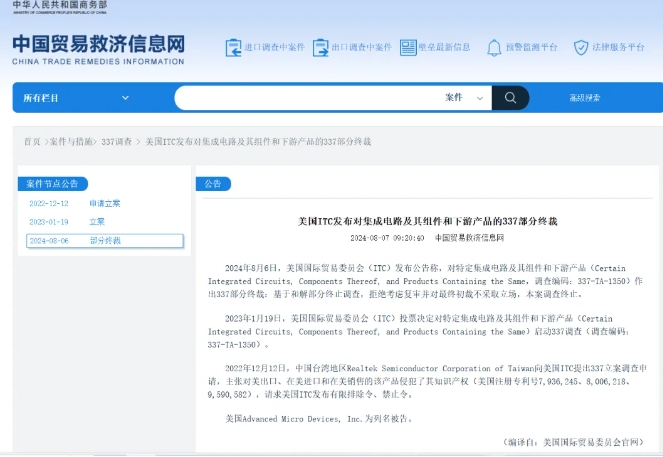
Task: Select the 2024-08-06 部分终裁 entry
Action: click(104, 241)
